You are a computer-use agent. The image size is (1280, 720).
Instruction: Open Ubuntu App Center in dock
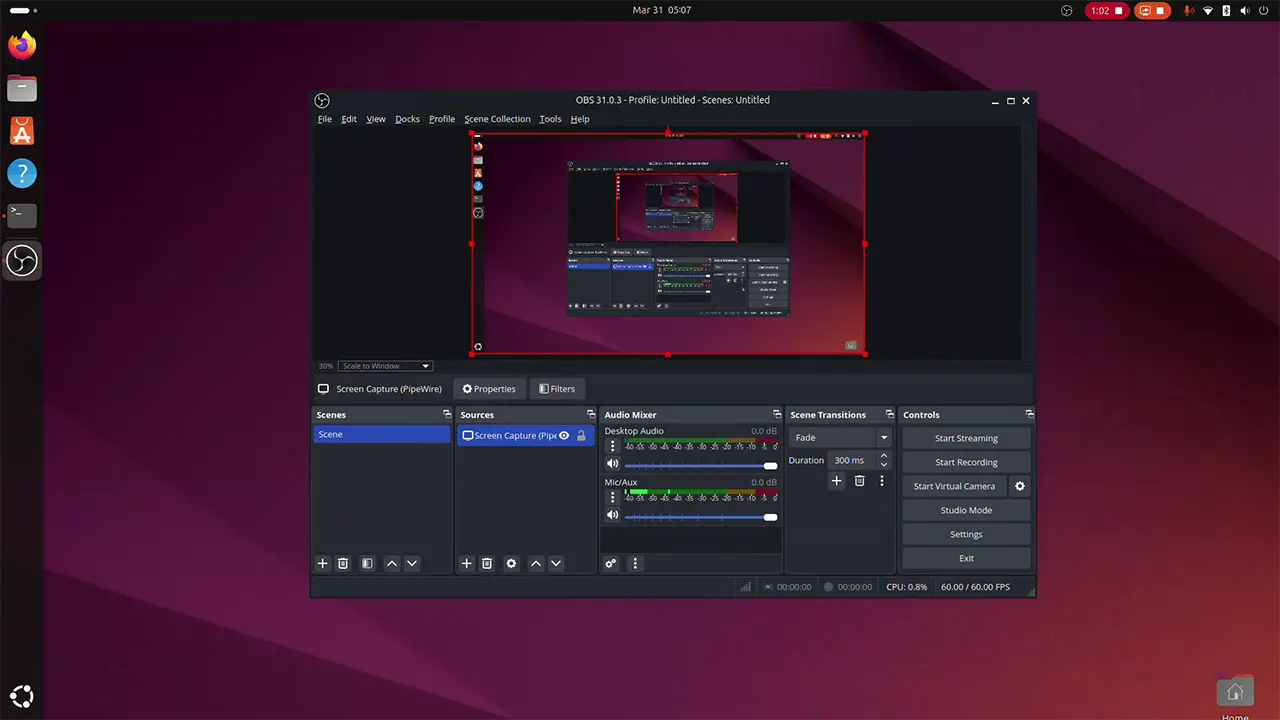tap(22, 131)
